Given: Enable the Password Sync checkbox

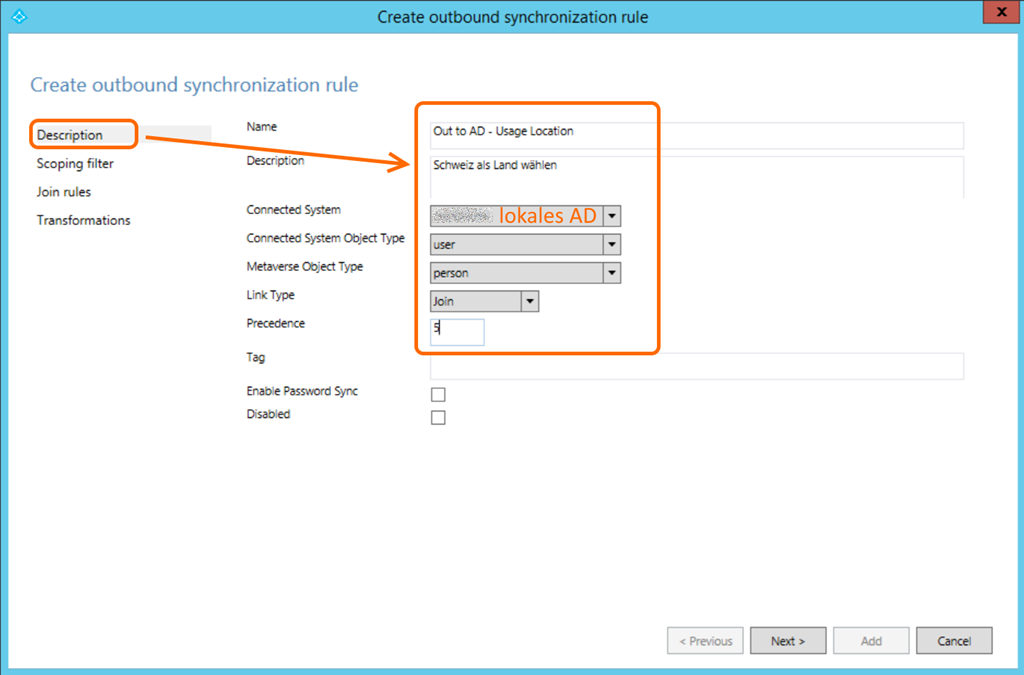Looking at the screenshot, I should [438, 394].
